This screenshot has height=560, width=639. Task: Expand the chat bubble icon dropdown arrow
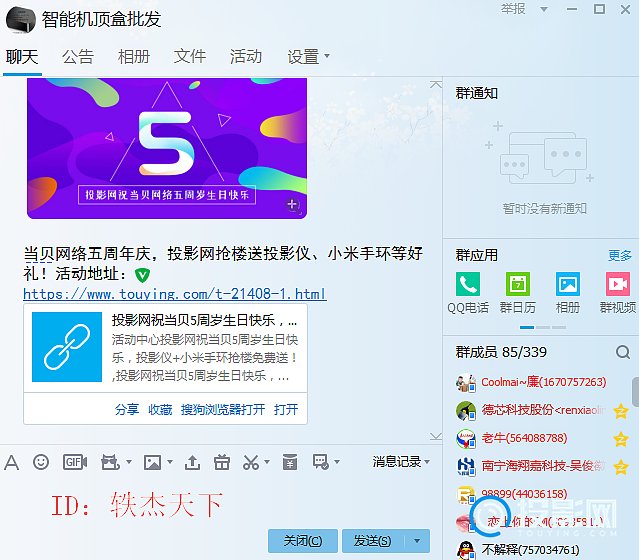pos(337,462)
